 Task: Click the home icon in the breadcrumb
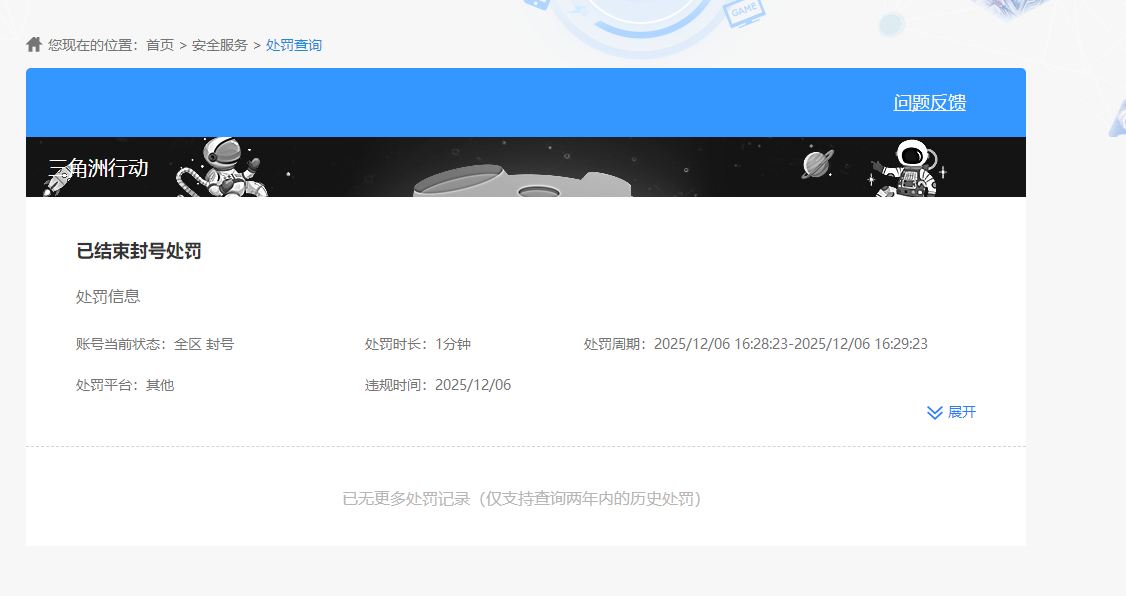pos(34,45)
